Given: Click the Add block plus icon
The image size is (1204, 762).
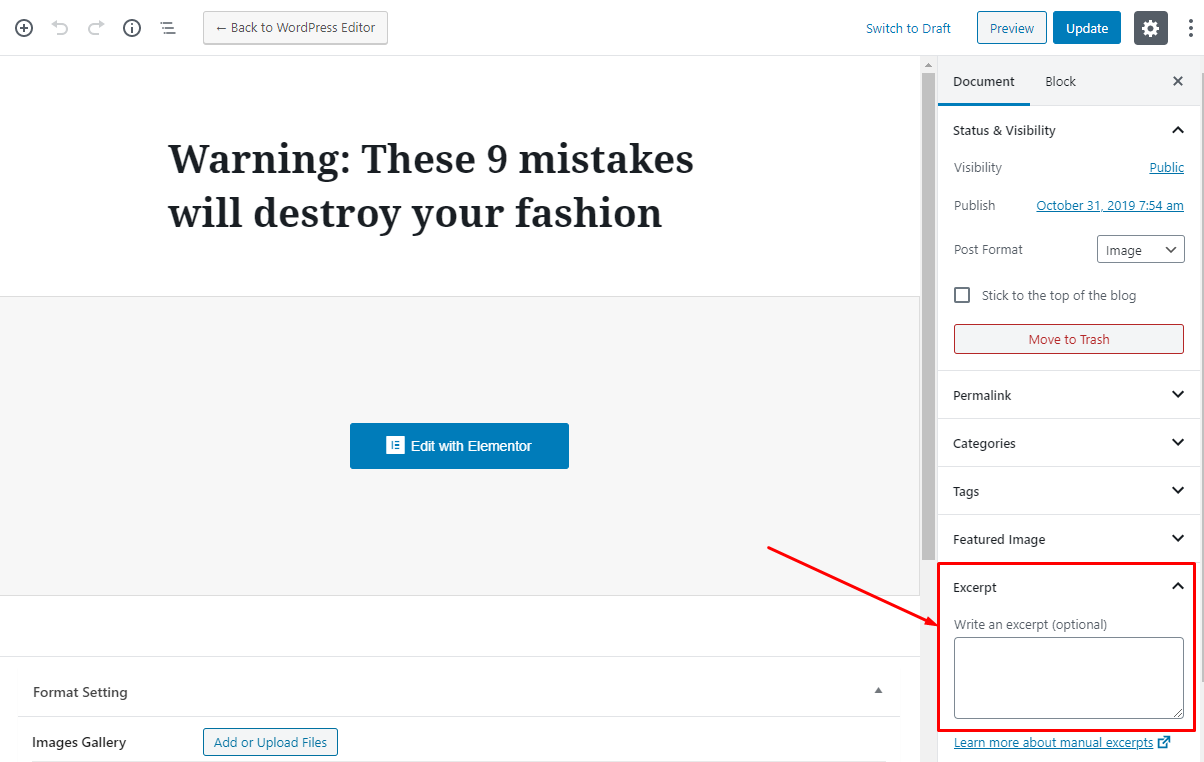Looking at the screenshot, I should (24, 28).
